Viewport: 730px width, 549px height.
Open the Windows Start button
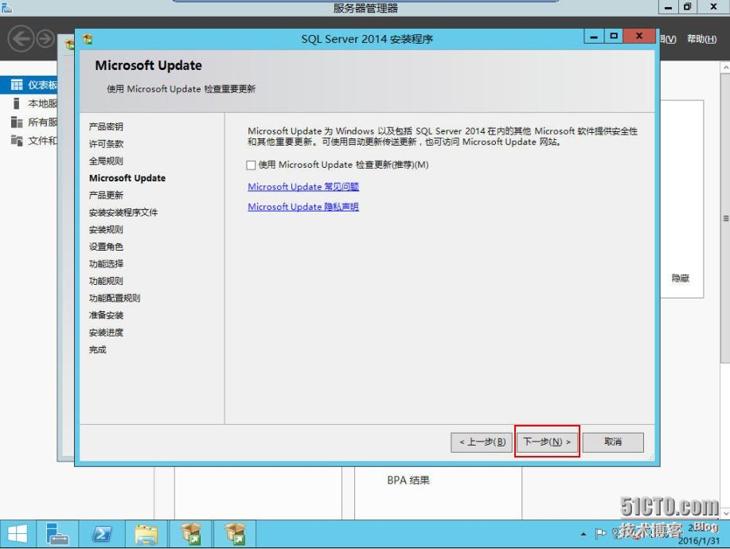(x=18, y=534)
